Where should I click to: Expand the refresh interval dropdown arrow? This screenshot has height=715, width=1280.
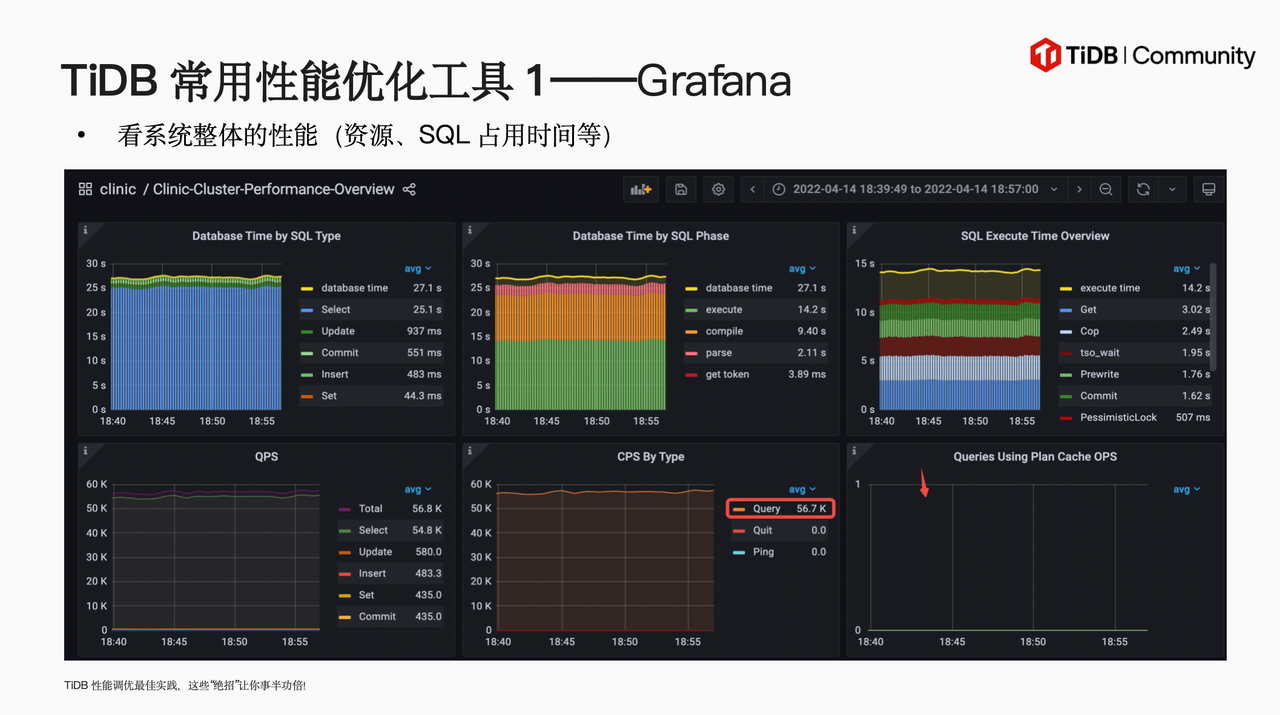click(x=1172, y=189)
